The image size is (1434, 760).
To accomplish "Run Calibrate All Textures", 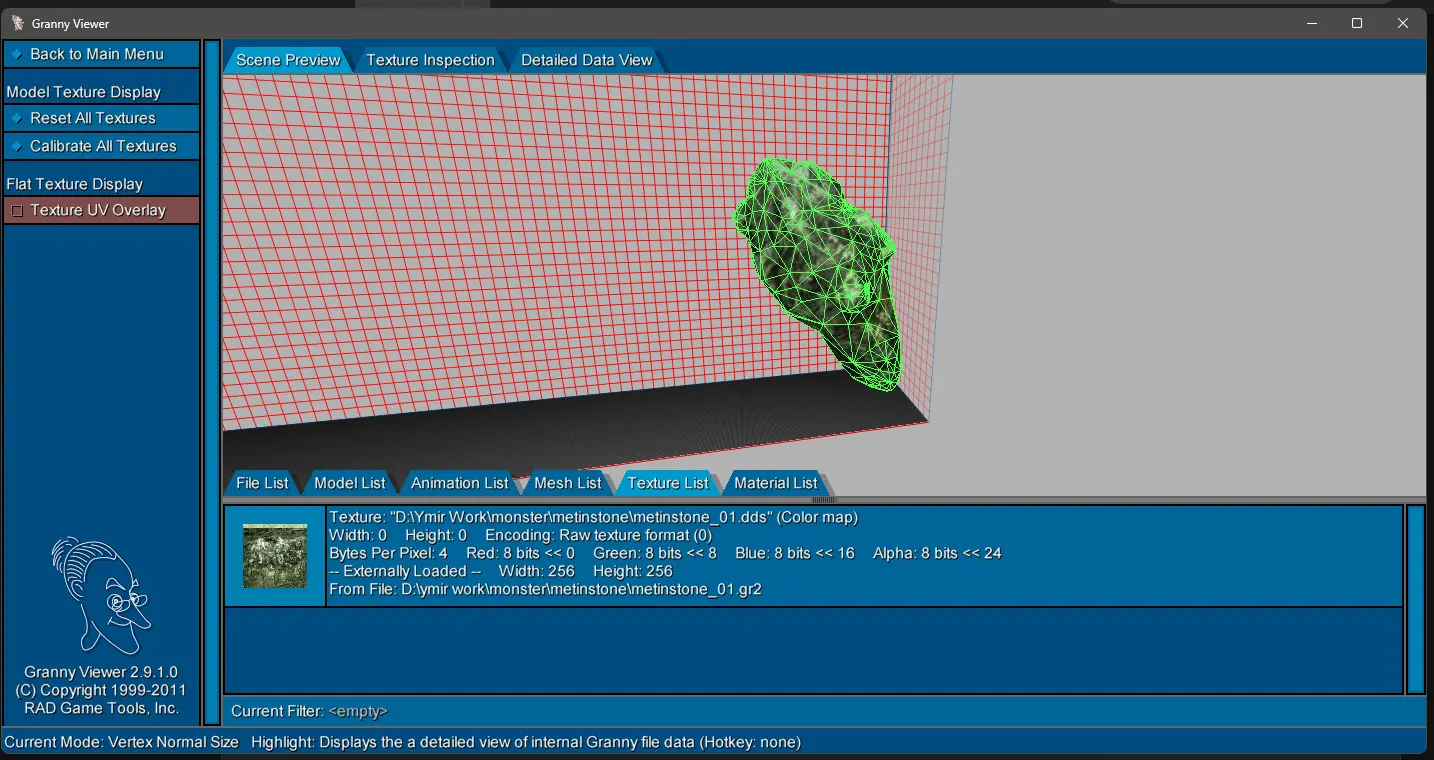I will (101, 146).
